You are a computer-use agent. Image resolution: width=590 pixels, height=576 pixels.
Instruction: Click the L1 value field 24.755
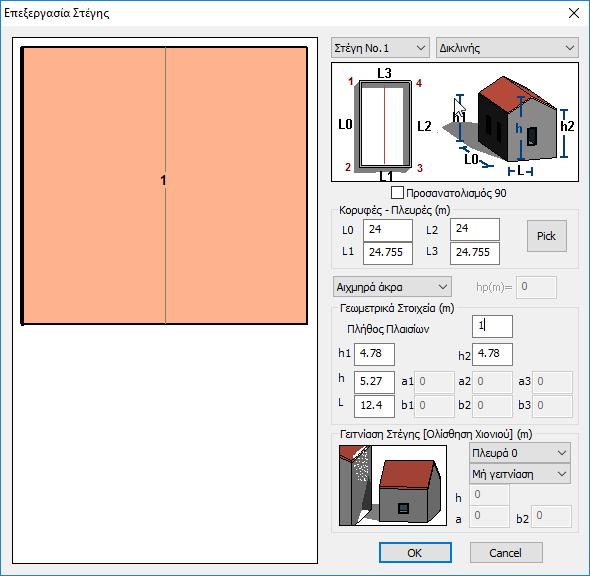[388, 253]
